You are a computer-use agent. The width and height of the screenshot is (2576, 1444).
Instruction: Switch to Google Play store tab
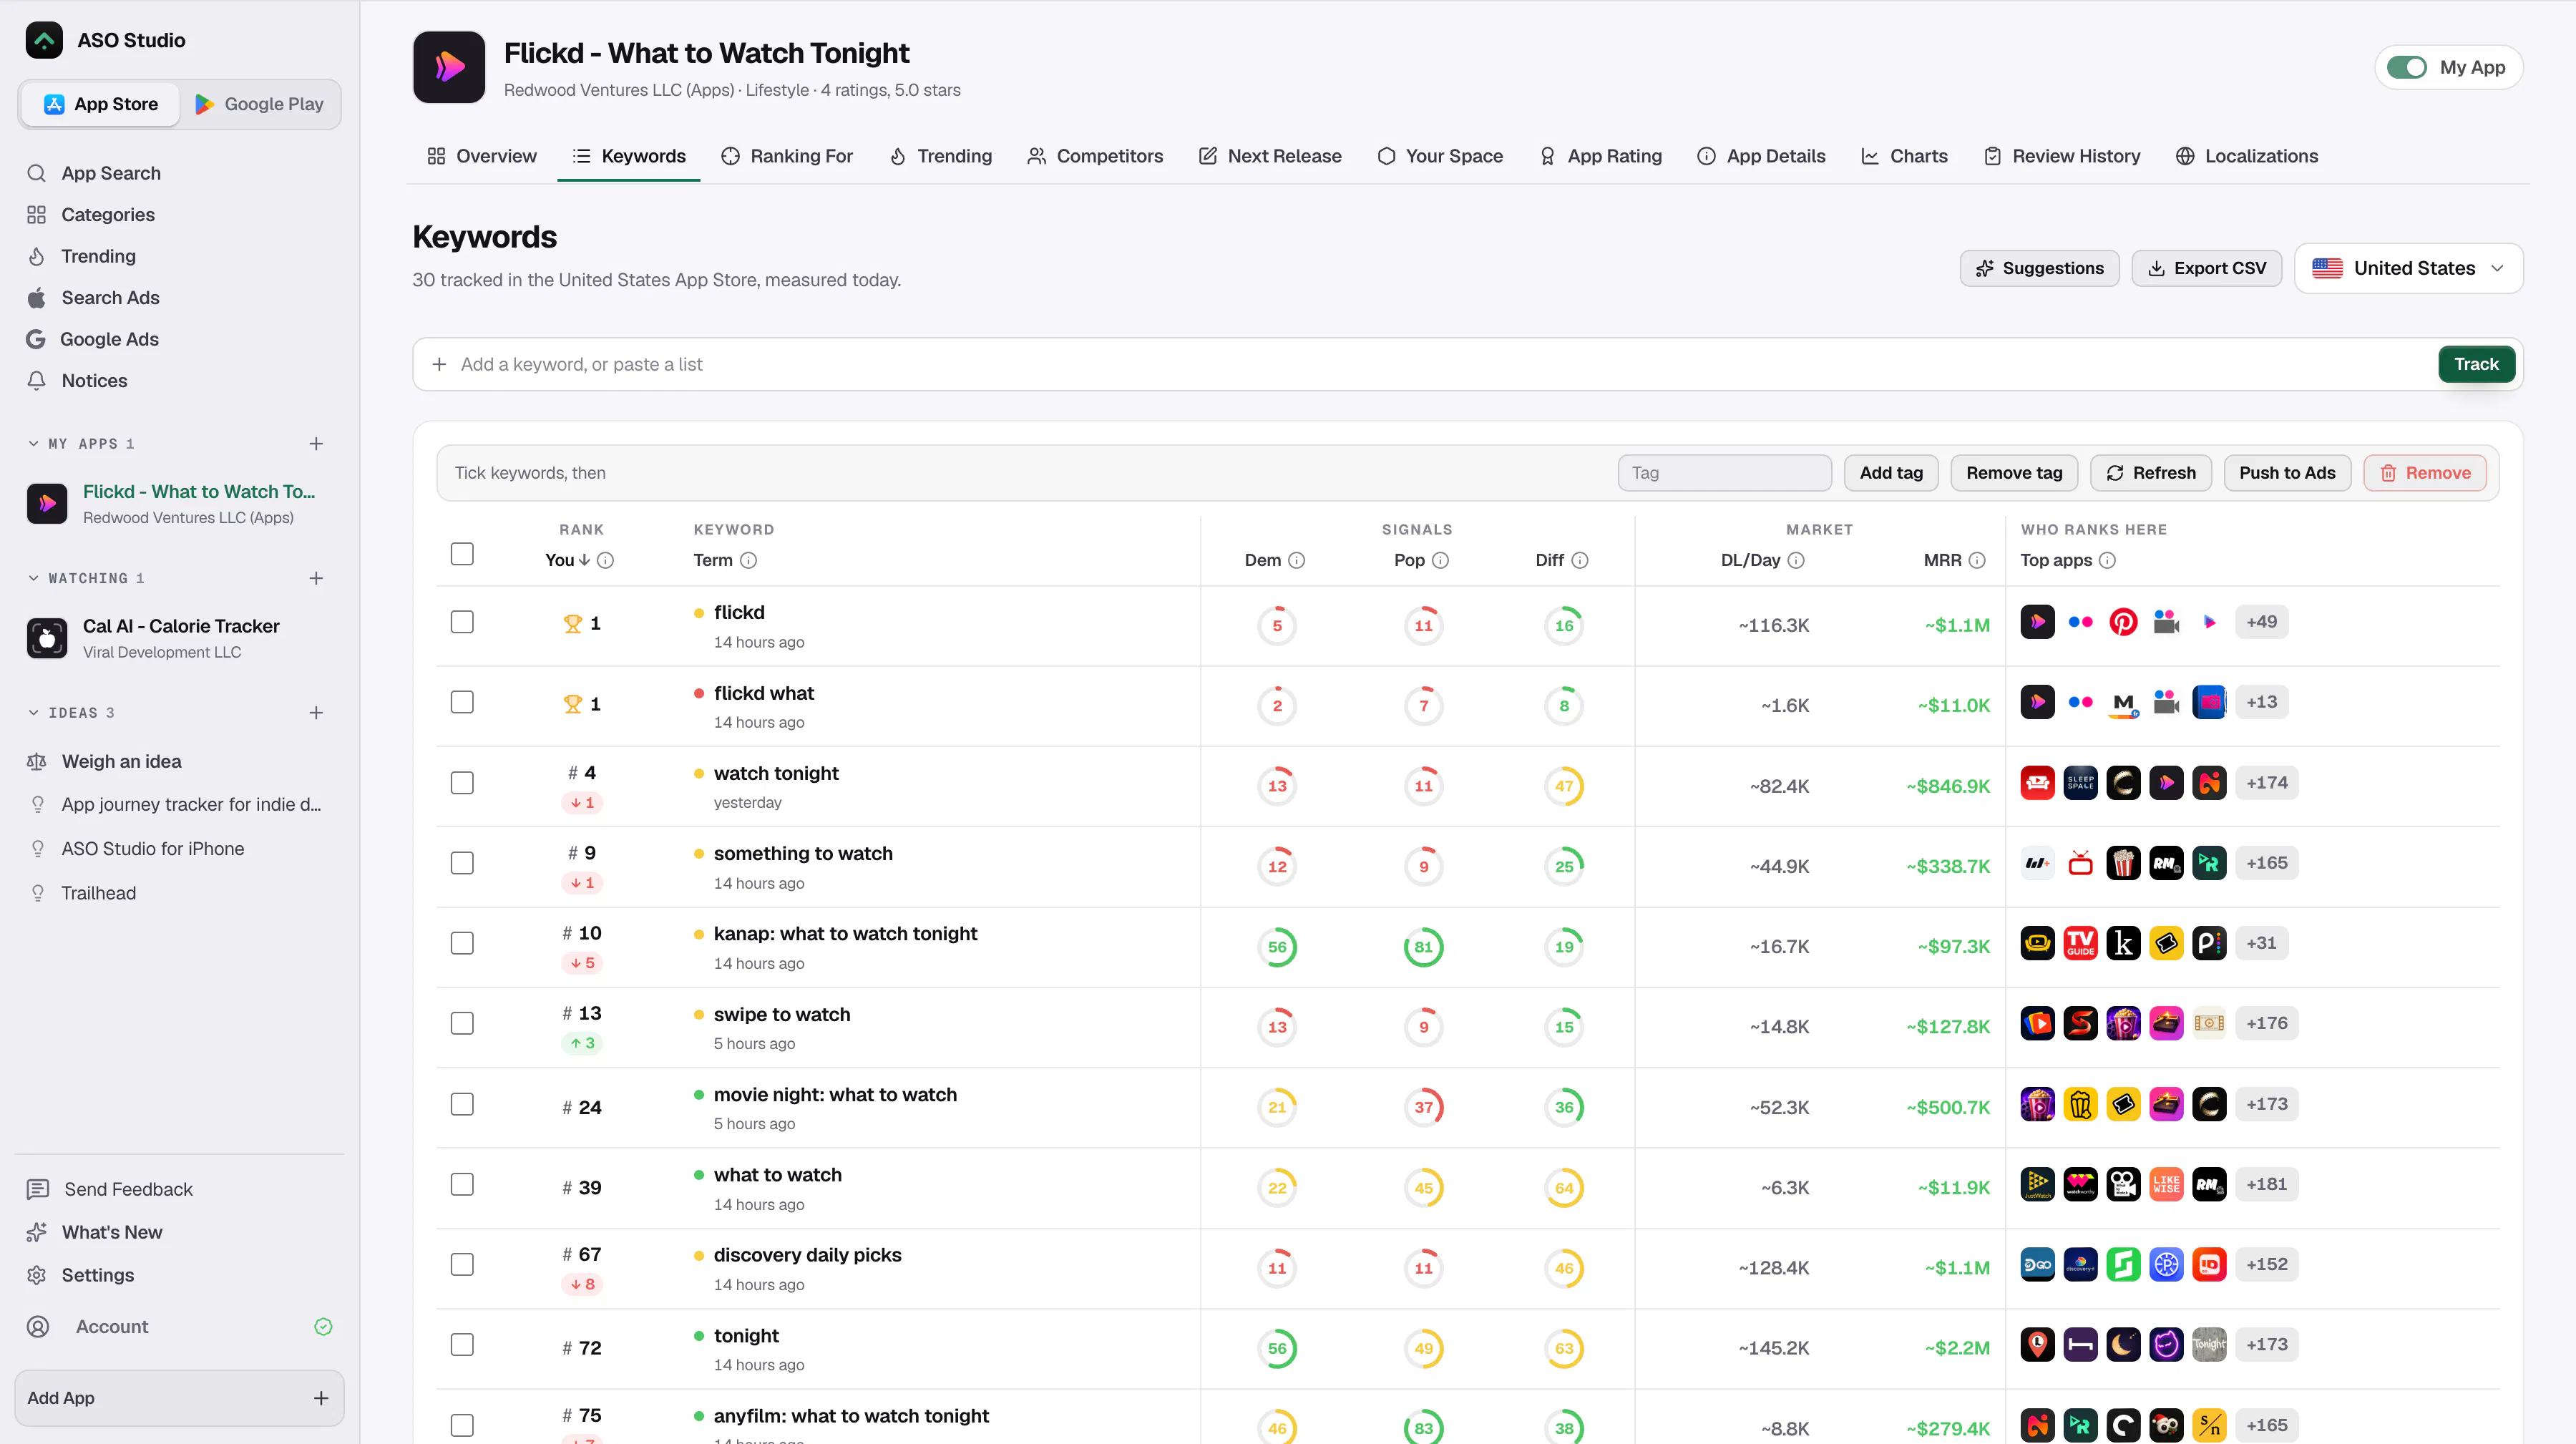(260, 104)
